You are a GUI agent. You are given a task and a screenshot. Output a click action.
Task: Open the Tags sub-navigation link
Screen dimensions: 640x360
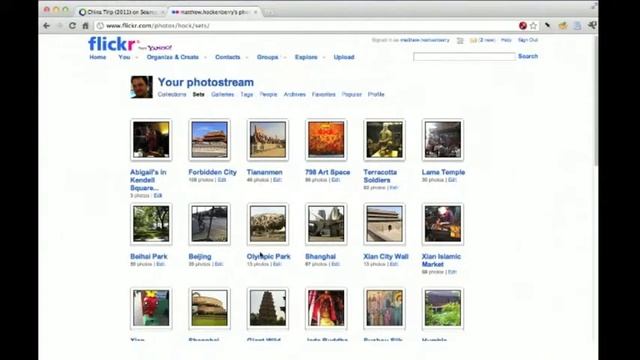[x=247, y=94]
